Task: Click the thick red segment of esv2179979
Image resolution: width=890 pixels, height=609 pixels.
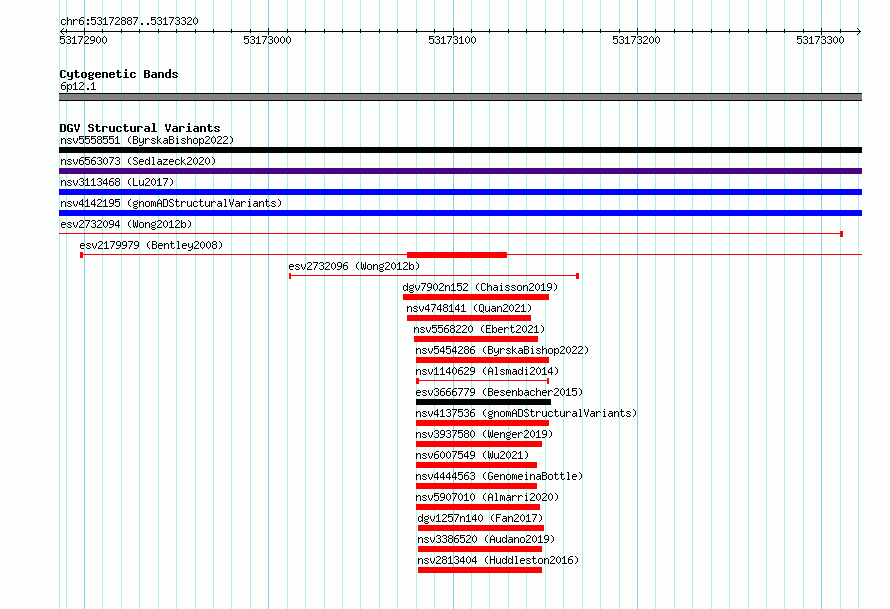Action: pos(457,255)
